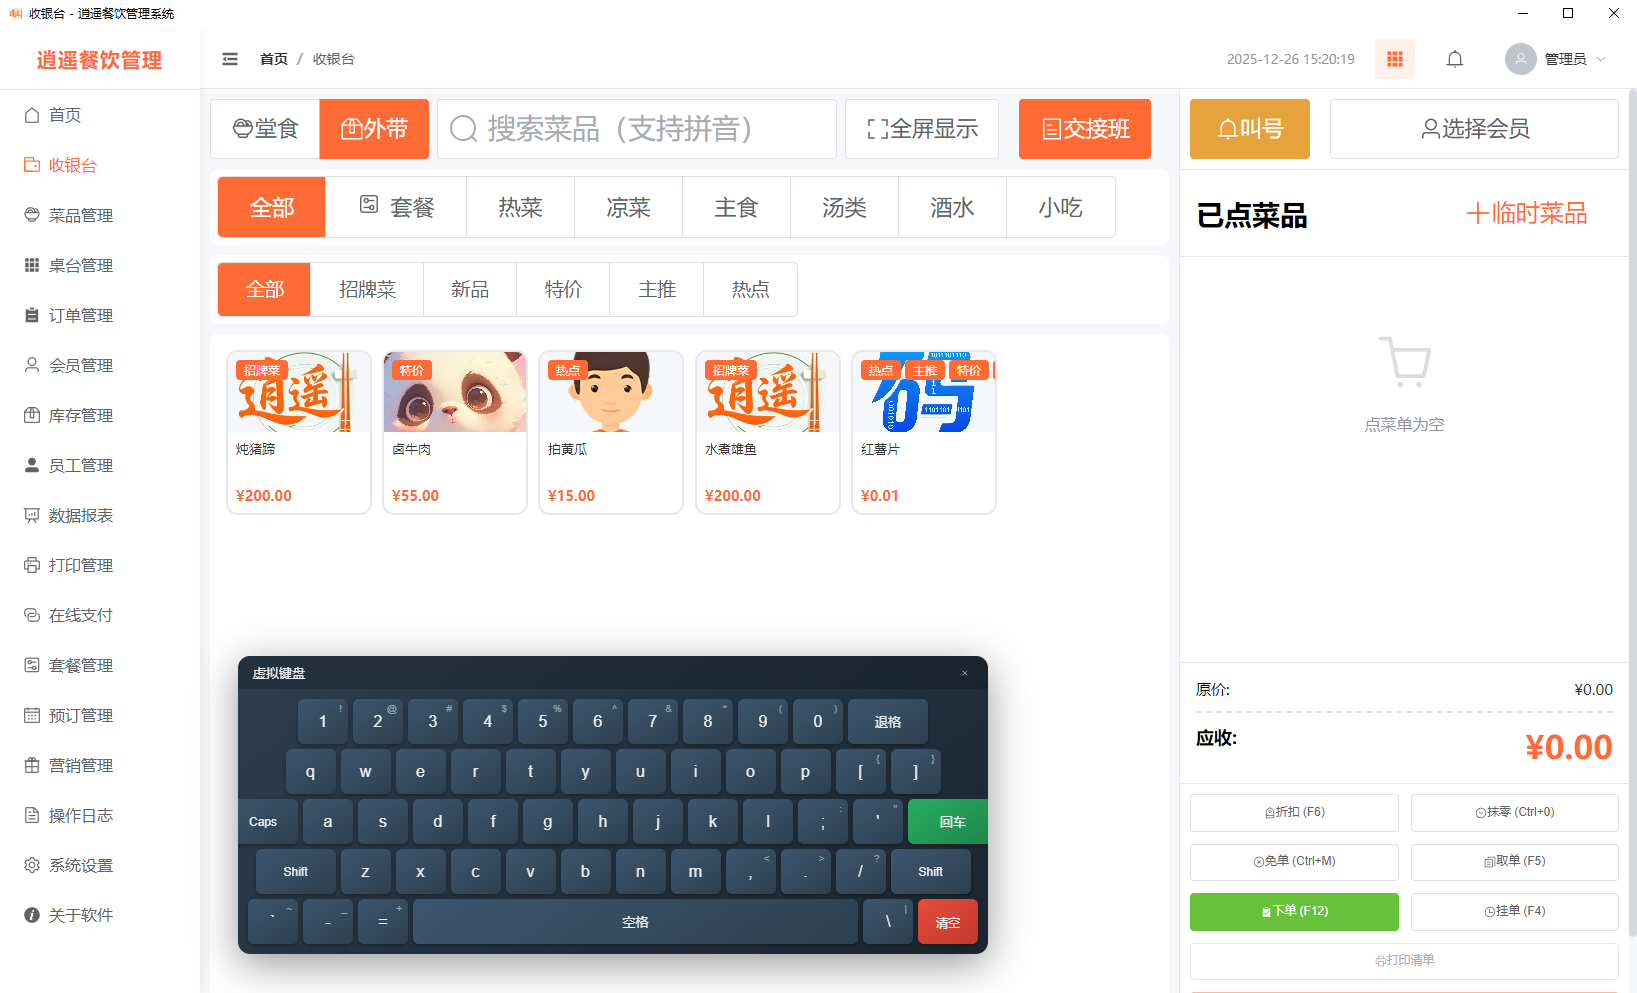Image resolution: width=1637 pixels, height=993 pixels.
Task: Open the 管理员 account dropdown
Action: coord(1556,59)
